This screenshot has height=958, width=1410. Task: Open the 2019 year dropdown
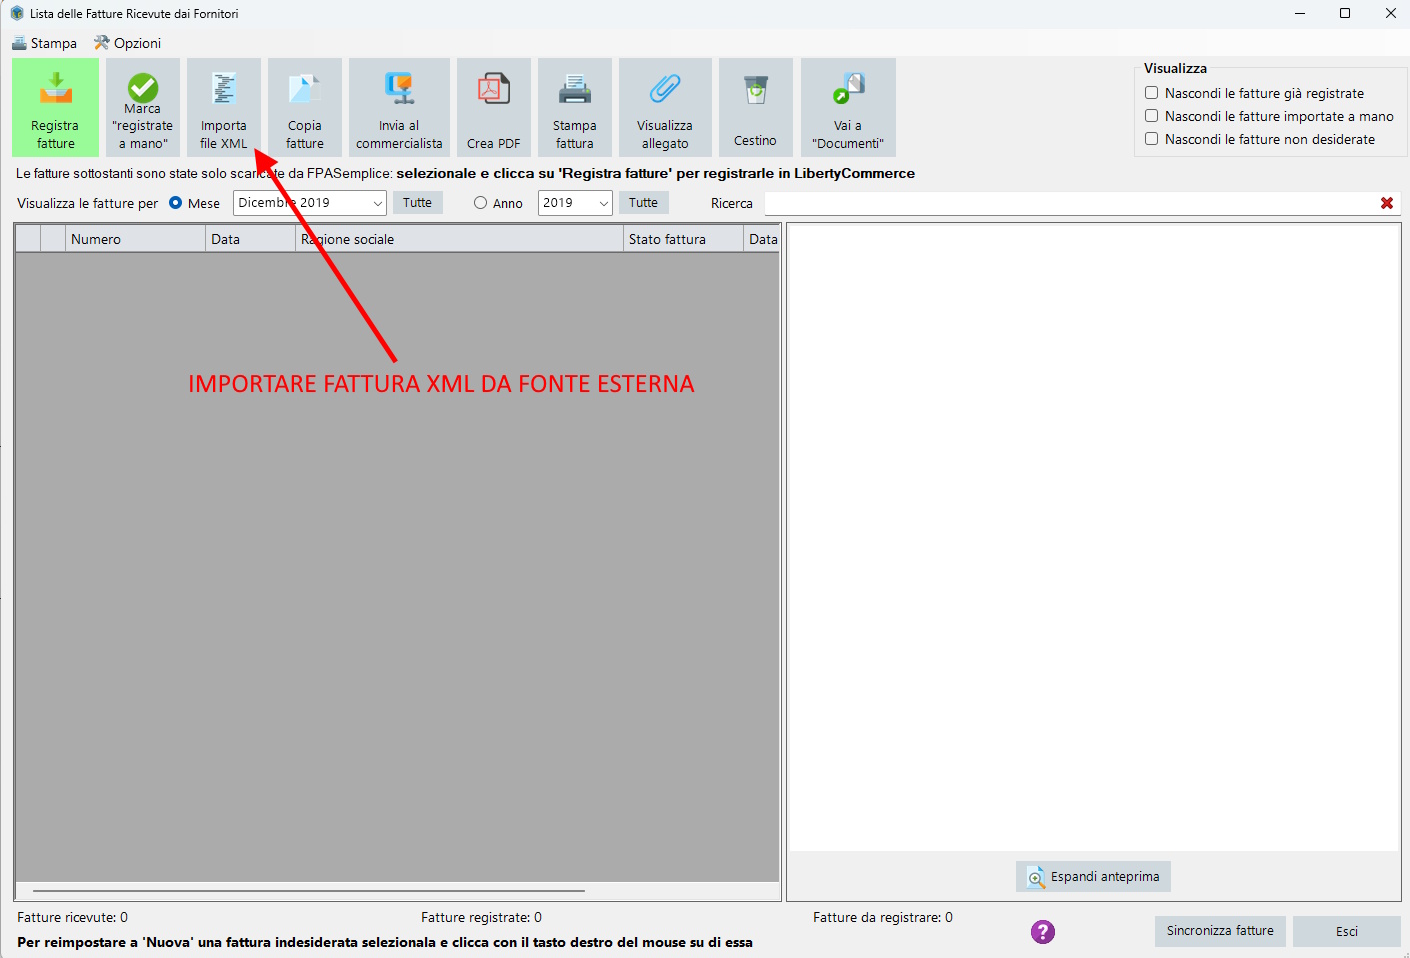click(x=603, y=203)
